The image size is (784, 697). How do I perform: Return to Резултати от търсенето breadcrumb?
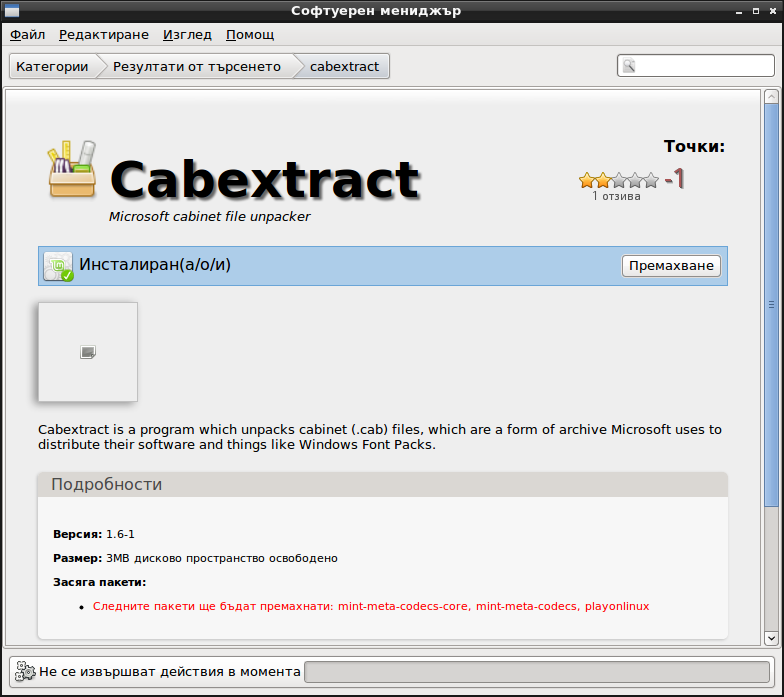pos(196,66)
